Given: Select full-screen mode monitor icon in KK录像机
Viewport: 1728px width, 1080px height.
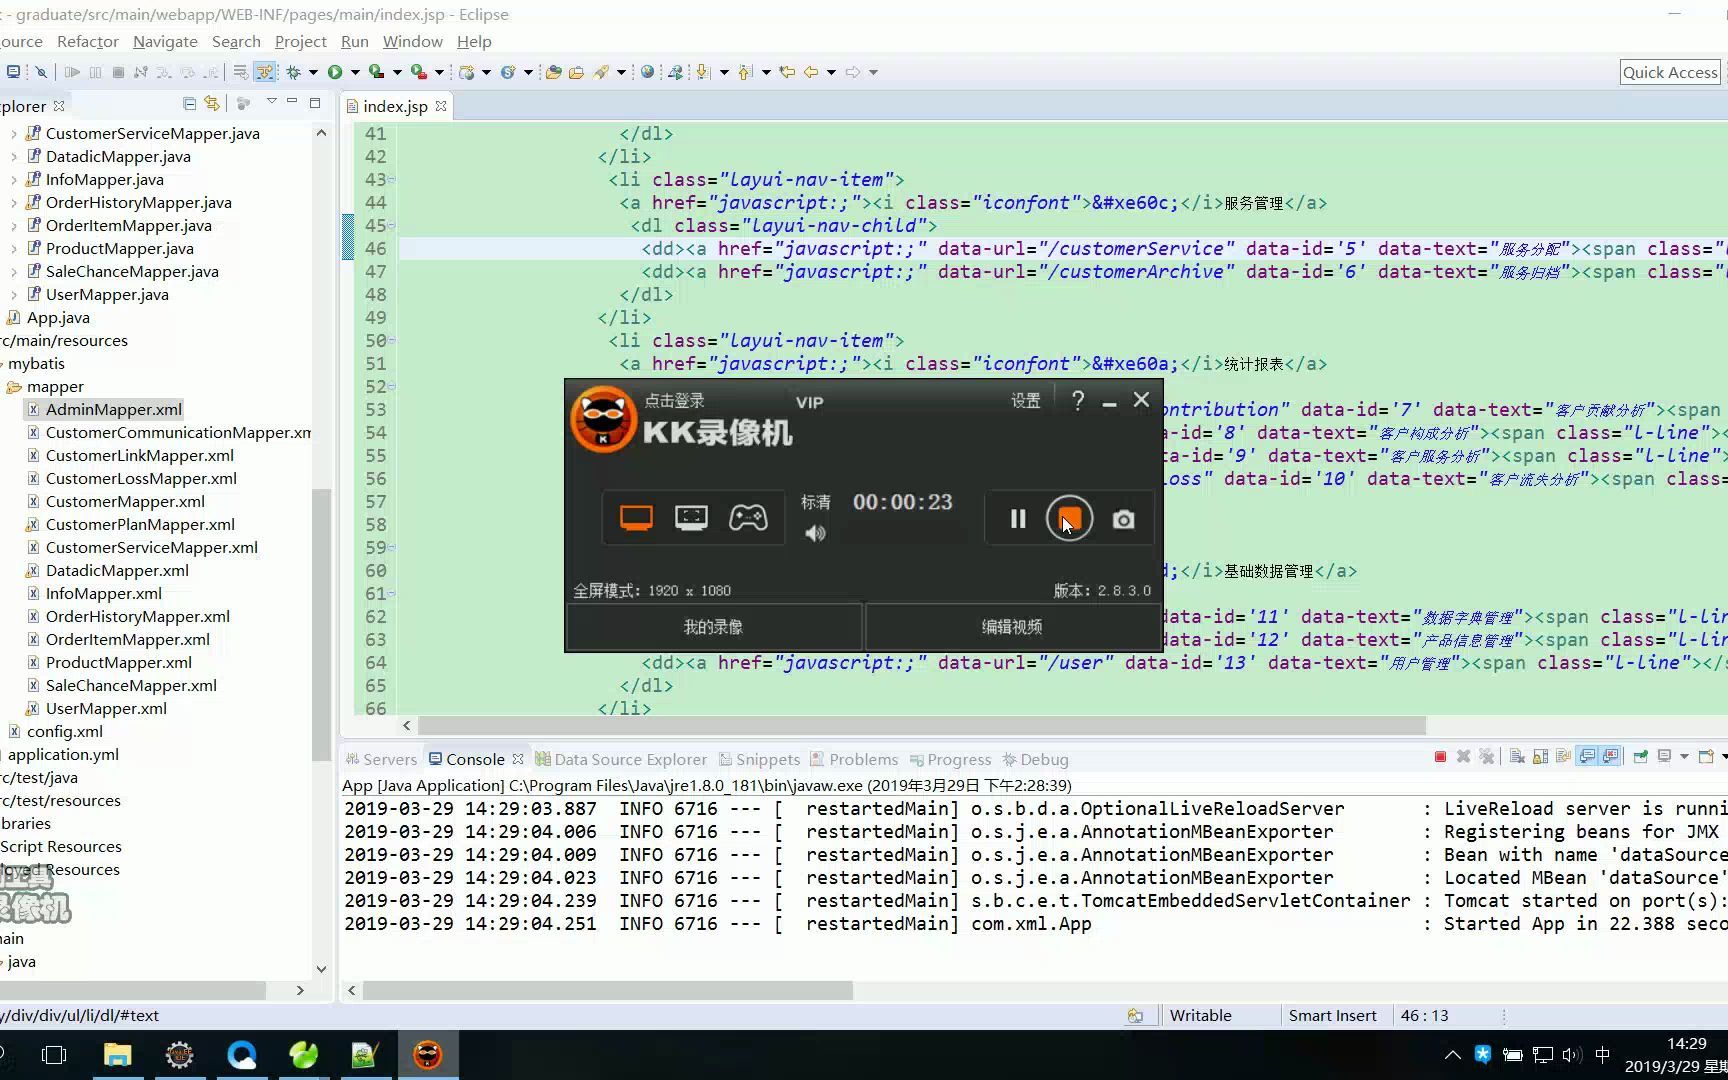Looking at the screenshot, I should click(636, 517).
